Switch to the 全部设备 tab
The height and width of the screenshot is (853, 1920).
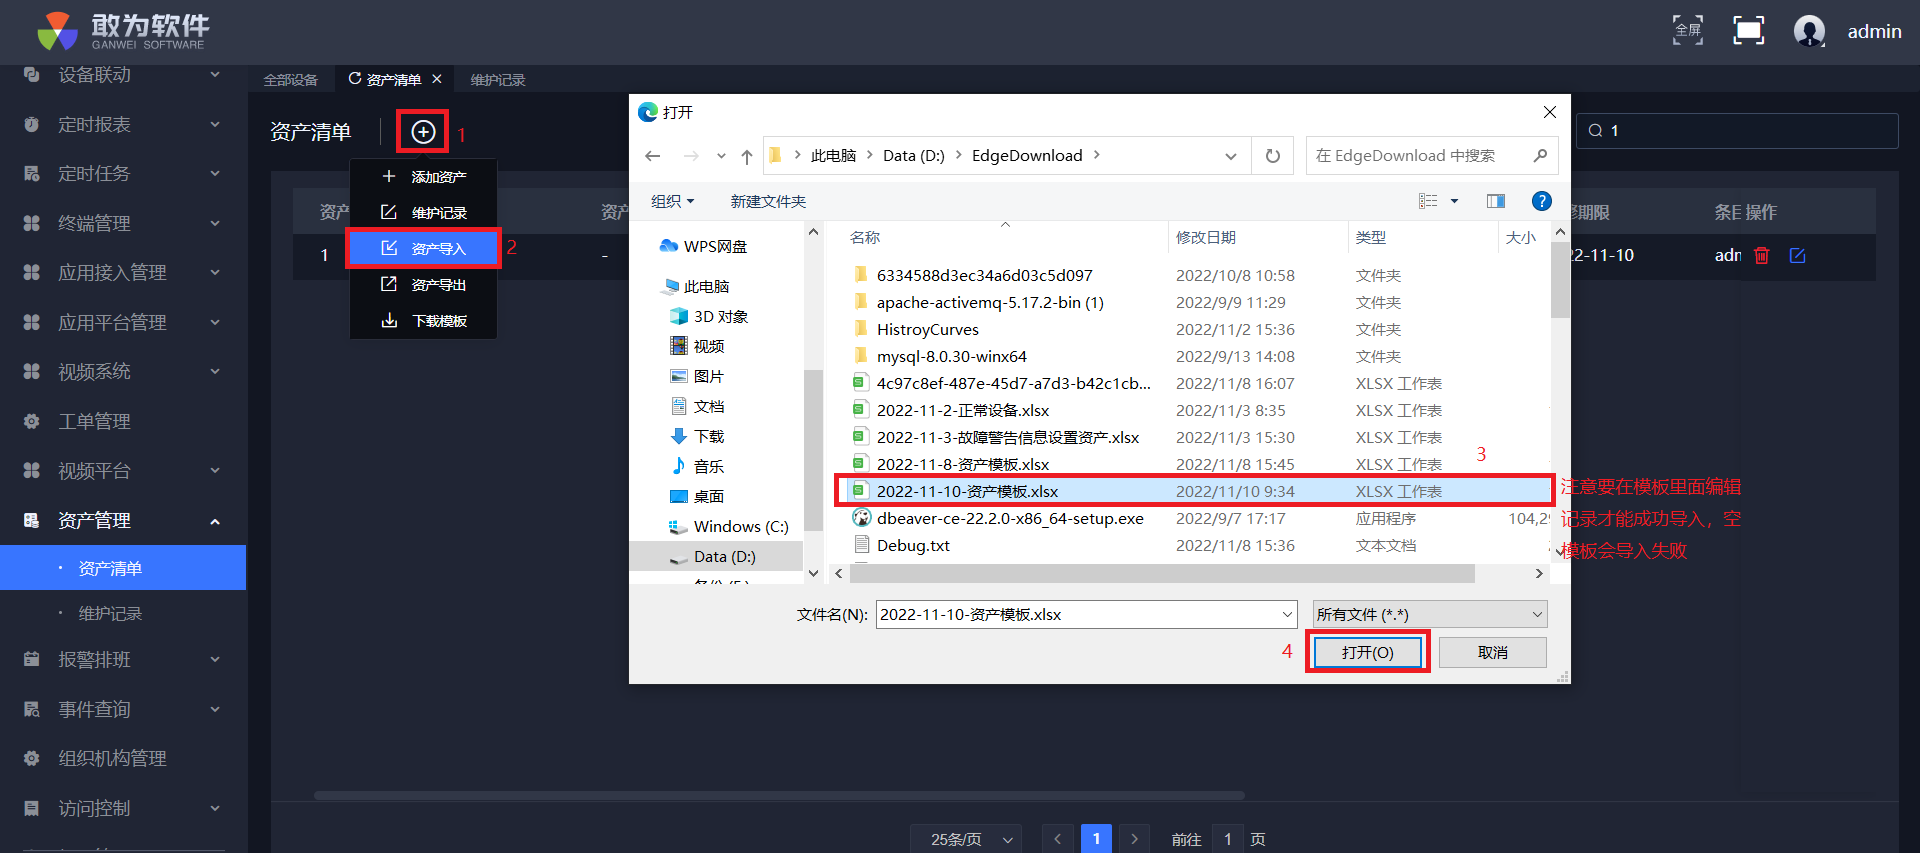[290, 80]
